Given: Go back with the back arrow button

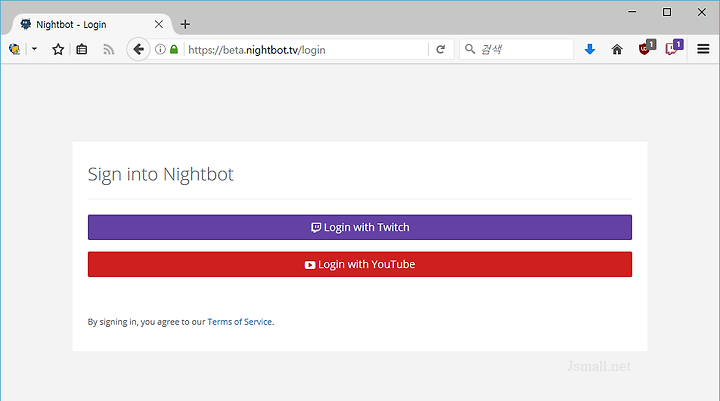Looking at the screenshot, I should point(138,49).
